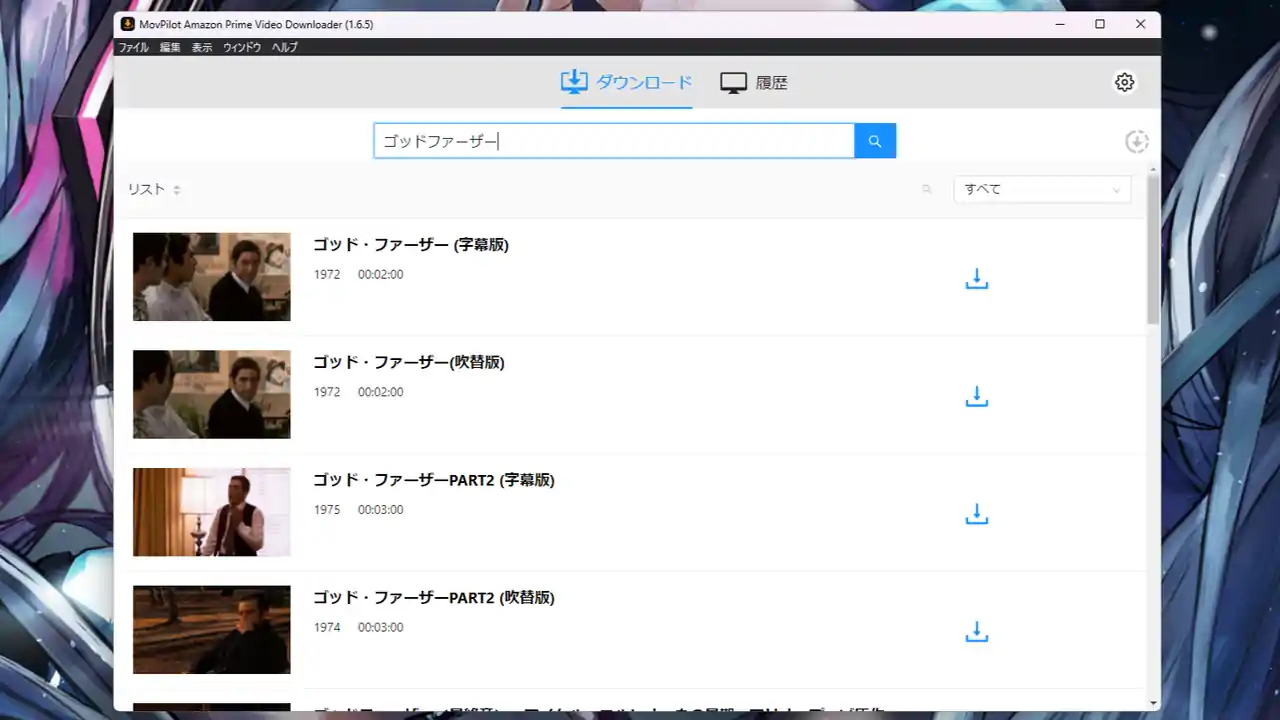Maximize the MovPilot window

point(1100,24)
